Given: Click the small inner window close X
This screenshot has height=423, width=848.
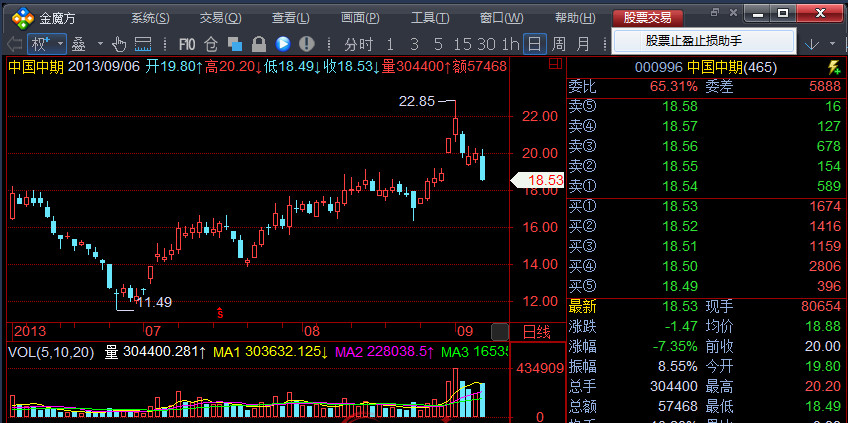Looking at the screenshot, I should point(733,12).
